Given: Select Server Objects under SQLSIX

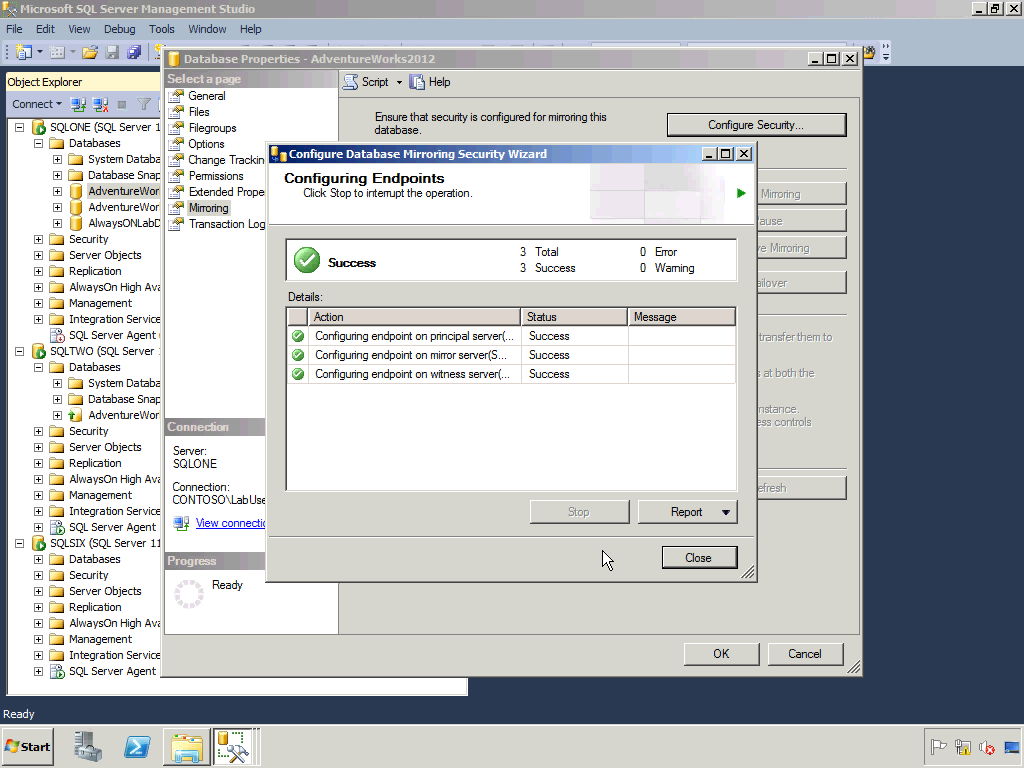Looking at the screenshot, I should click(x=105, y=591).
